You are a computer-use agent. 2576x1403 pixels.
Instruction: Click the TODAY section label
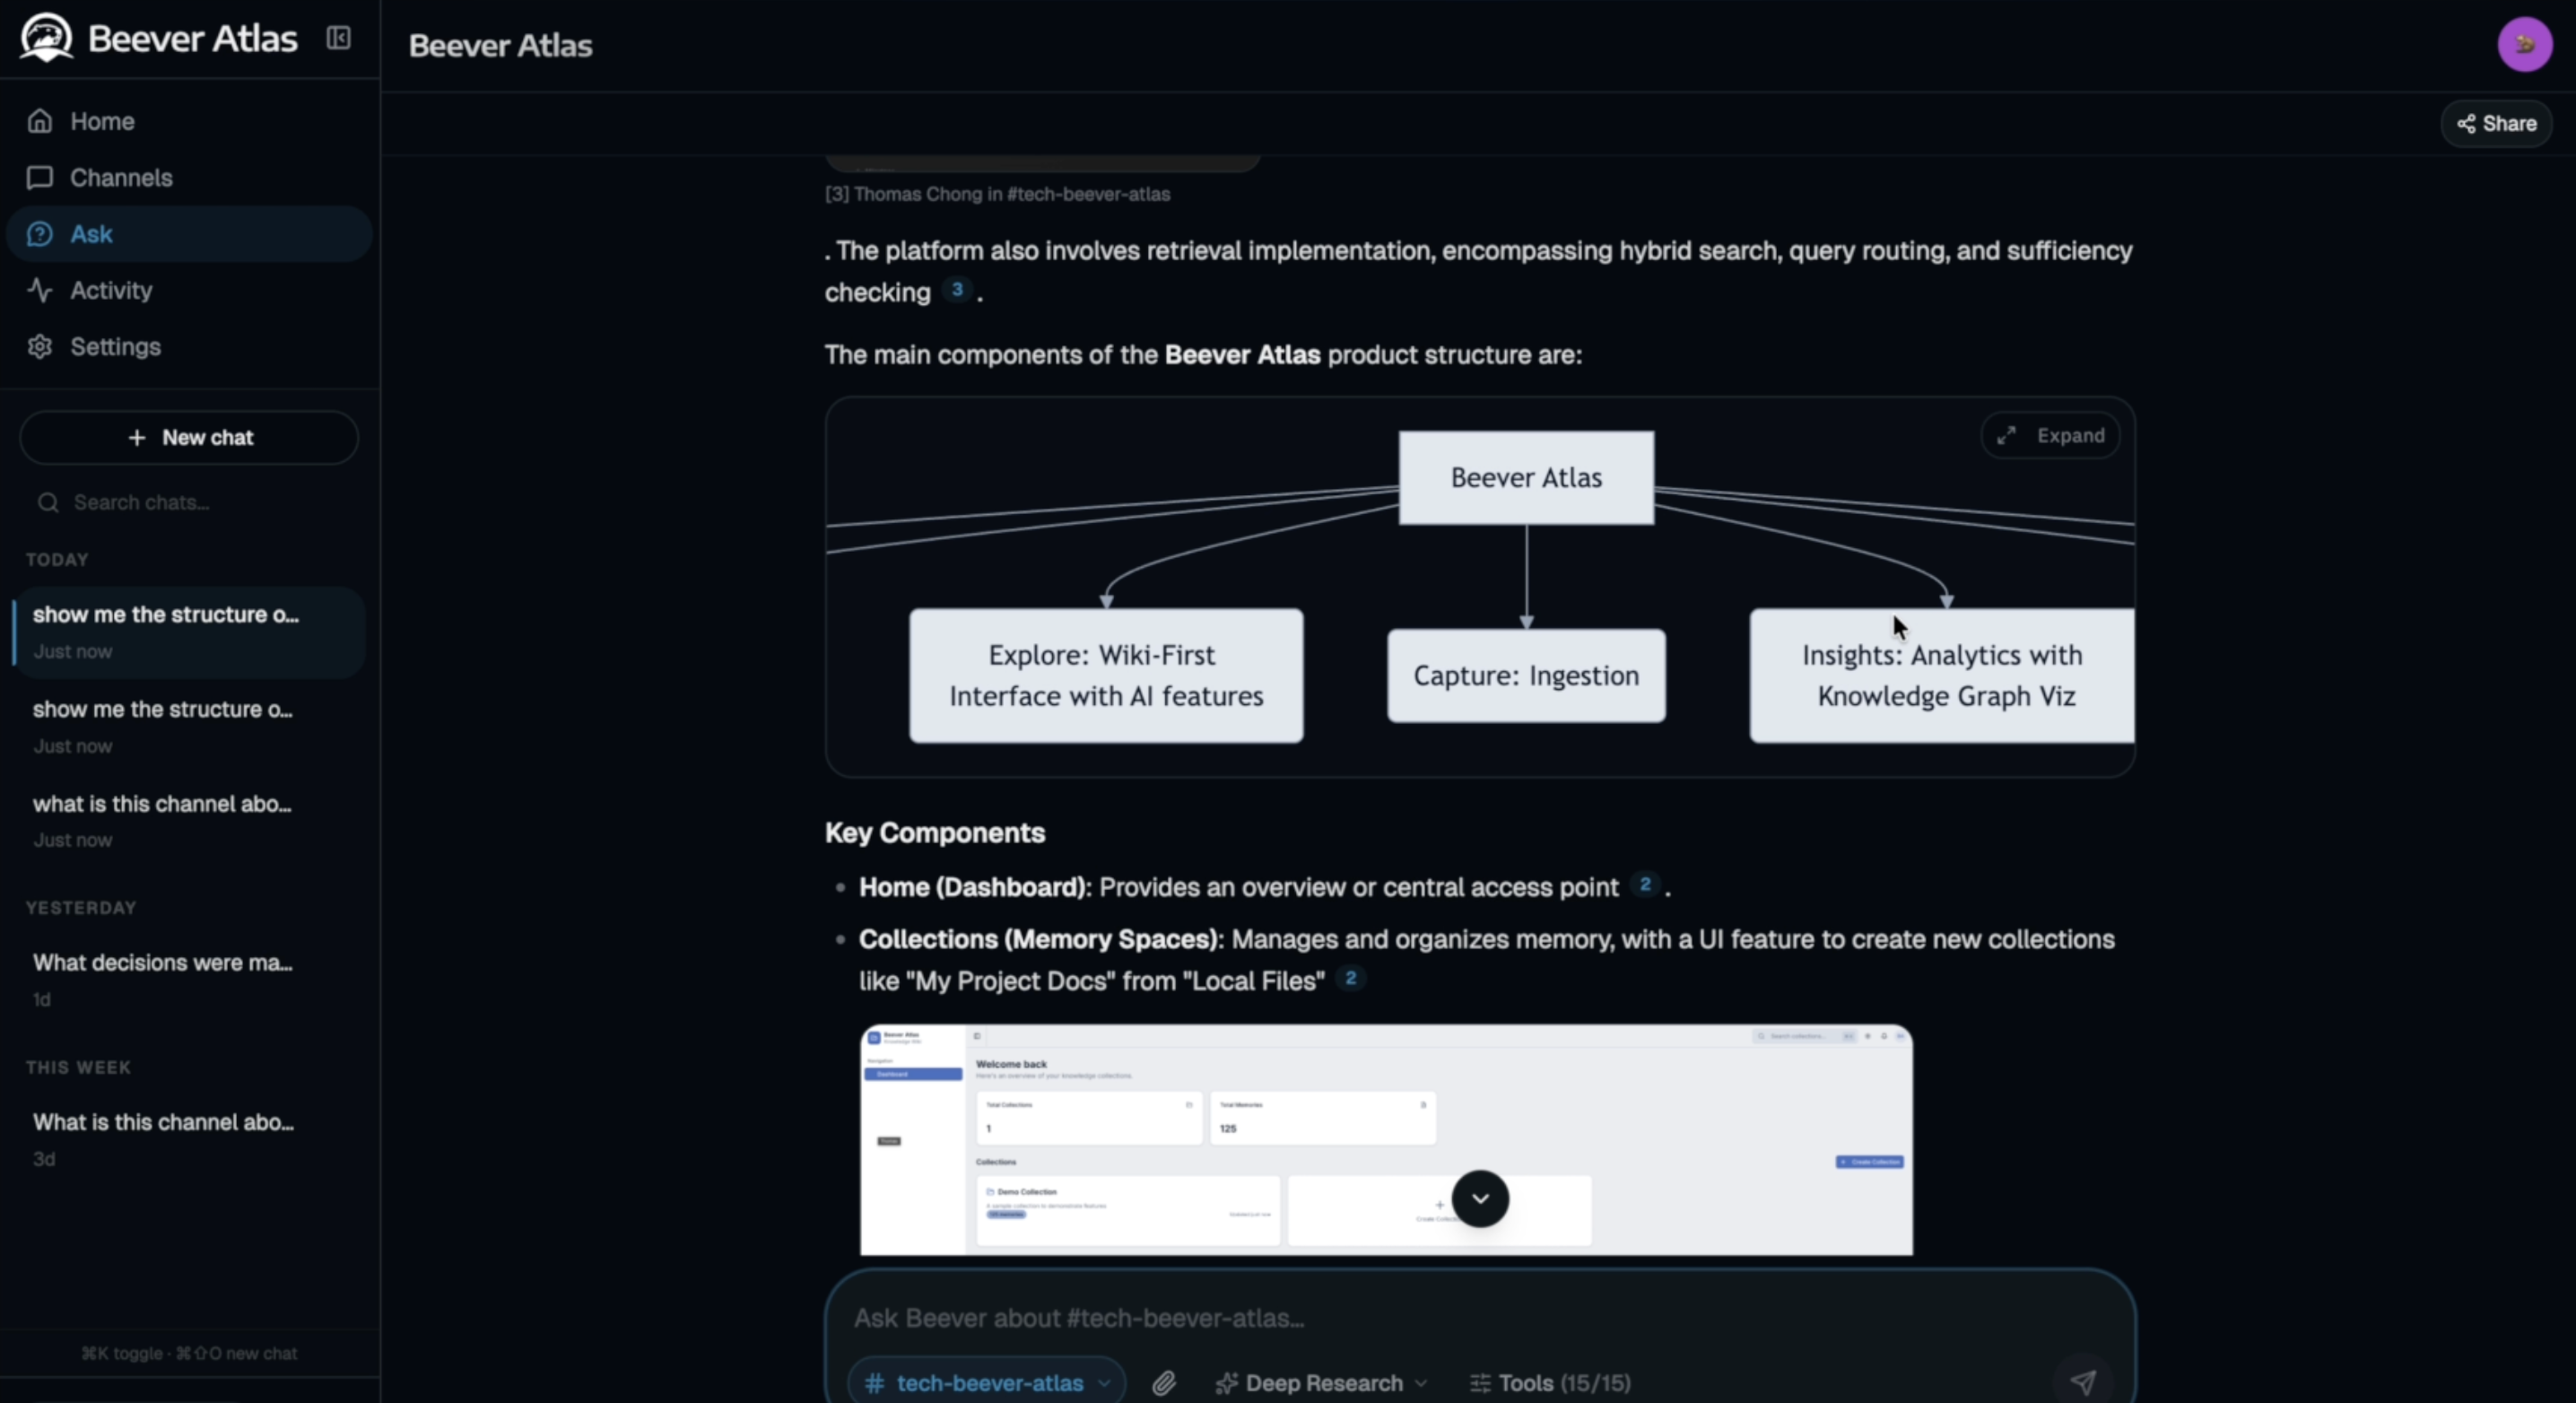tap(57, 559)
